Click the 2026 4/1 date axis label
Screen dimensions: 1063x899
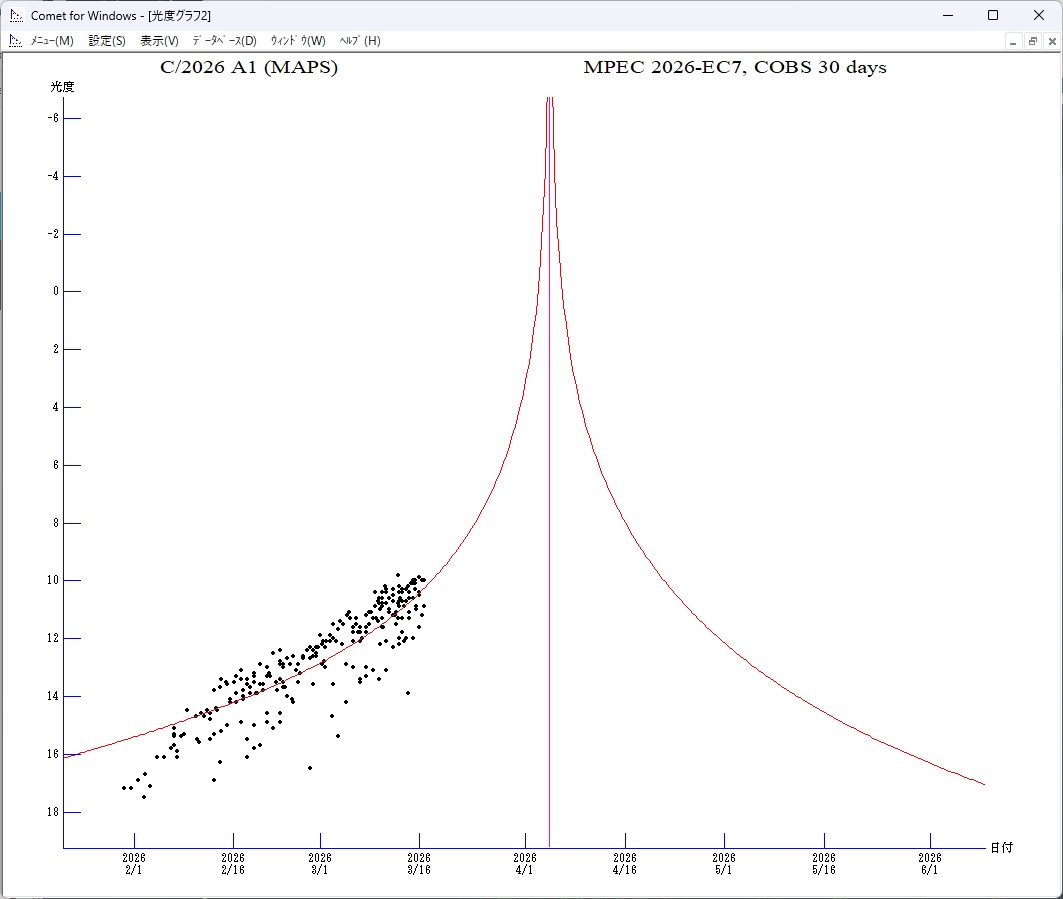525,863
